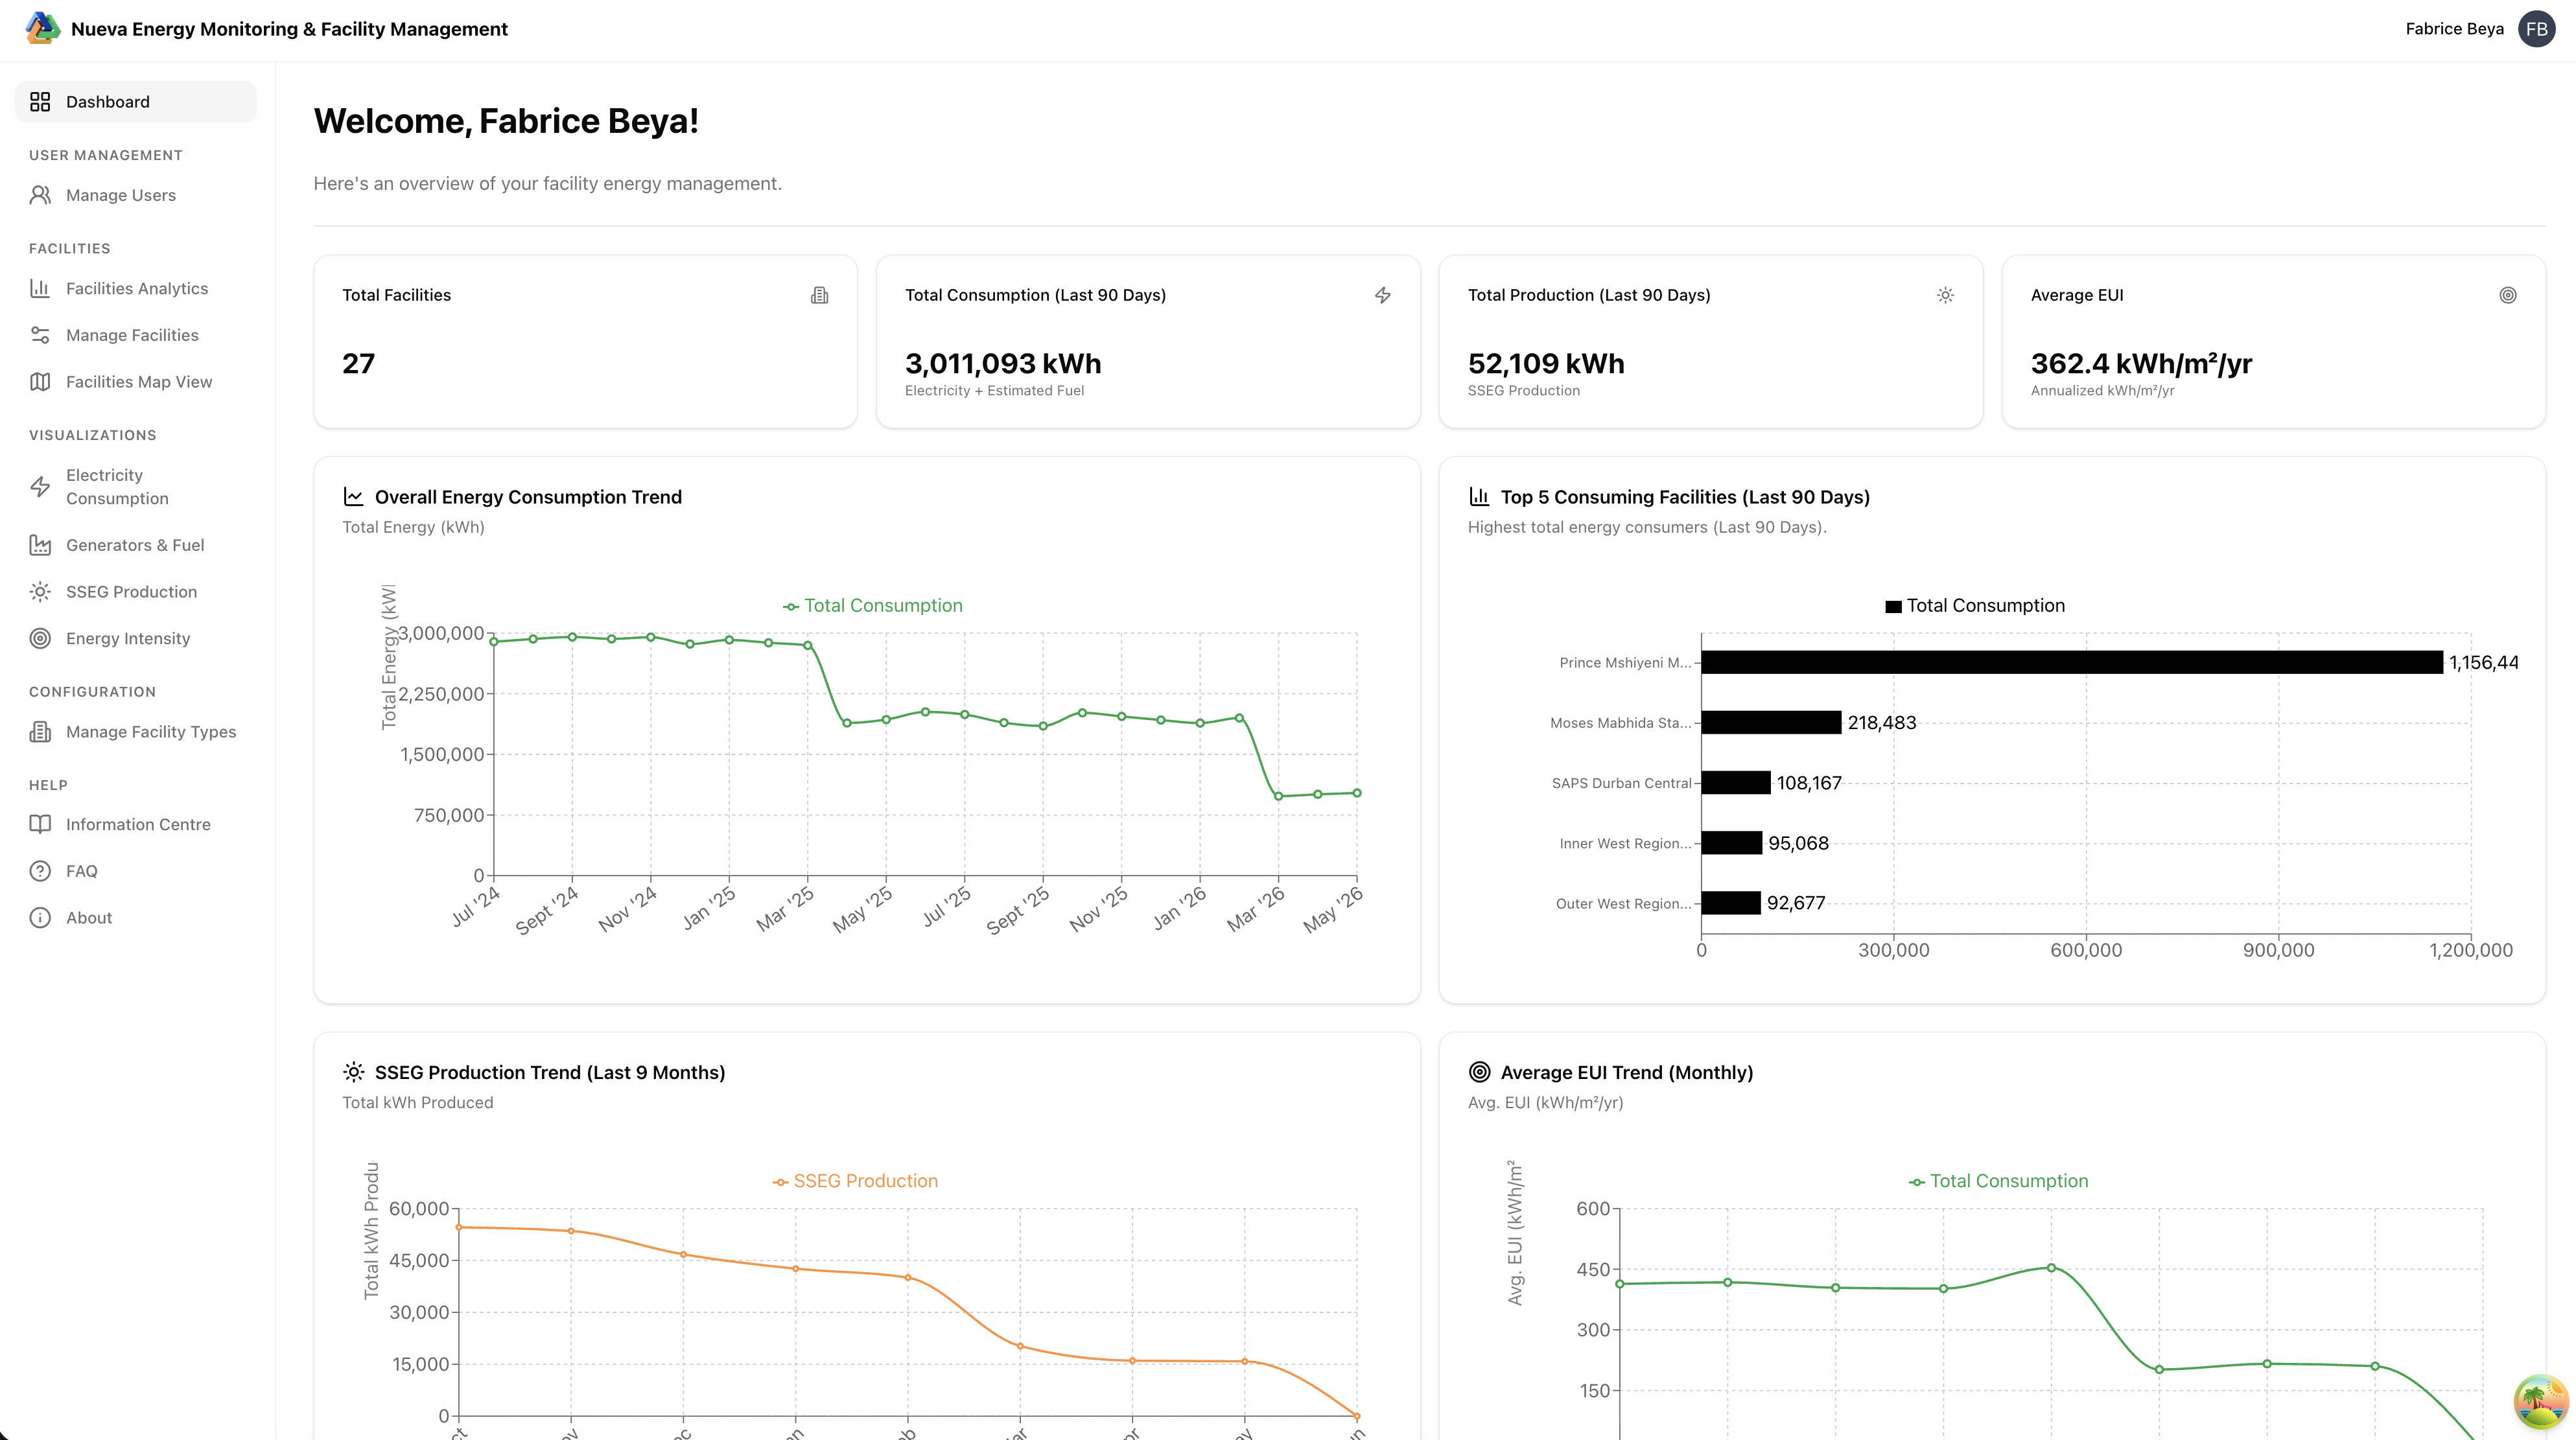Click the About info circle icon
The width and height of the screenshot is (2576, 1440).
pyautogui.click(x=40, y=918)
